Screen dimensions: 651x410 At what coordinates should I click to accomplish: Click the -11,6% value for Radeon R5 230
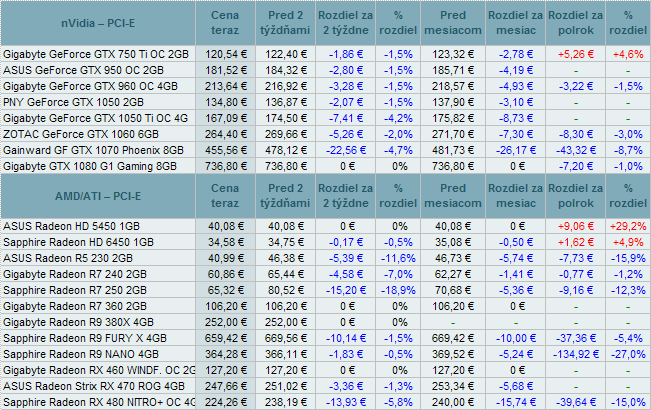point(398,258)
